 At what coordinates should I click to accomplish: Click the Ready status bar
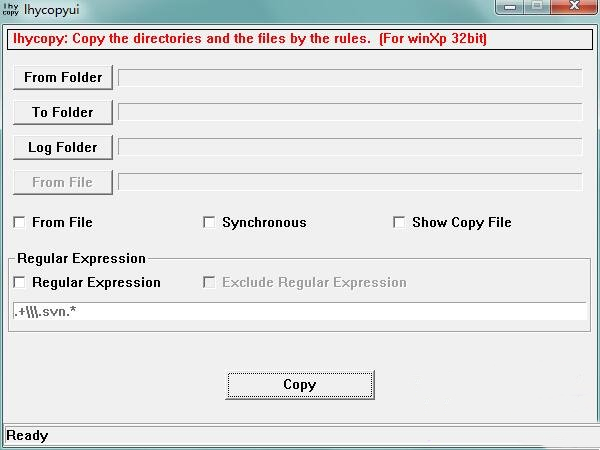pos(300,435)
